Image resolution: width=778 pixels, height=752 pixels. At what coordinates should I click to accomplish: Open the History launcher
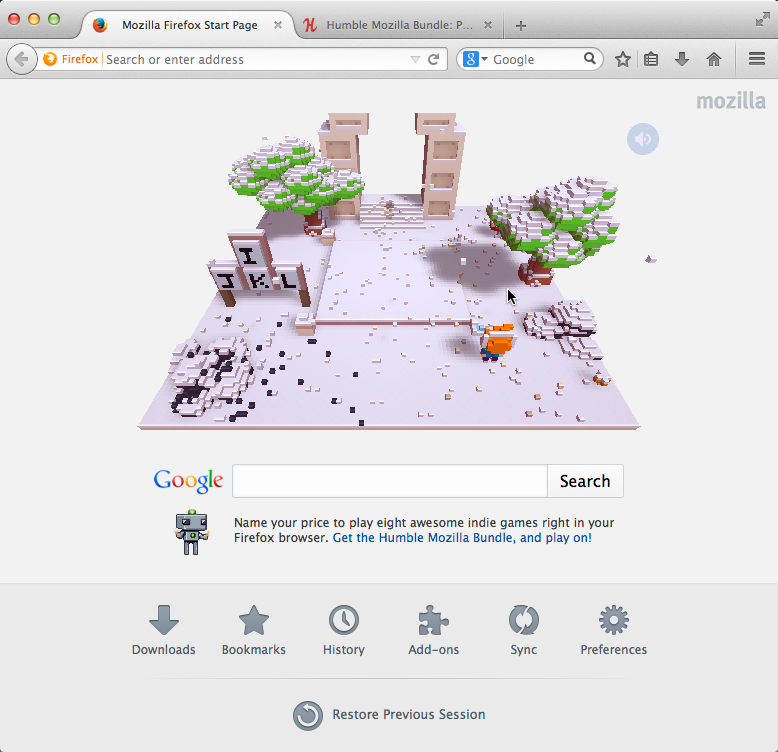click(344, 630)
